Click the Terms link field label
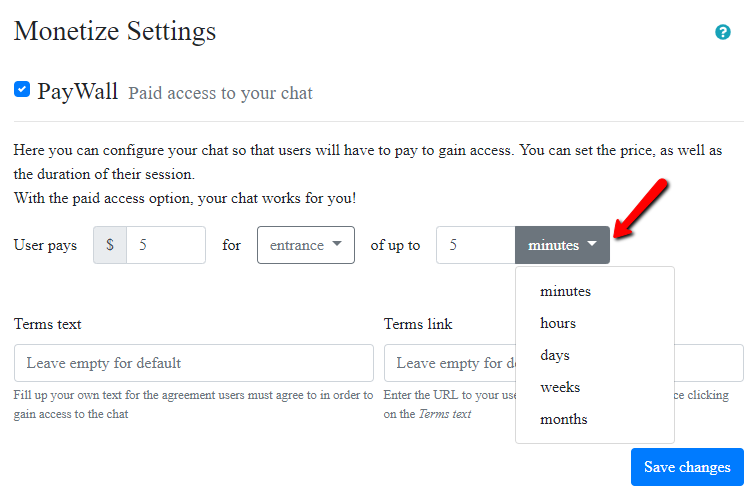The height and width of the screenshot is (492, 755). coord(418,324)
